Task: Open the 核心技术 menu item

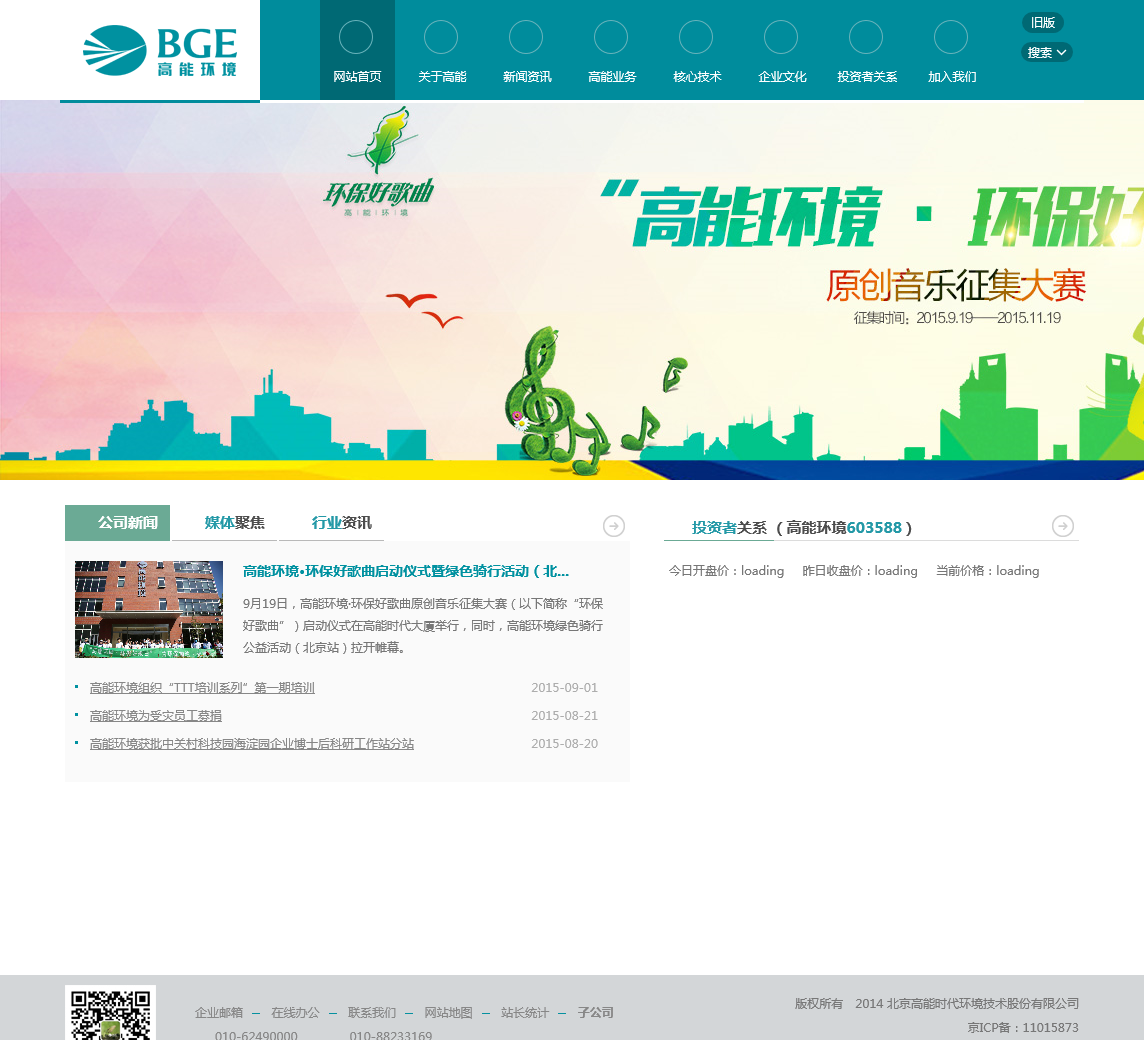Action: (697, 77)
